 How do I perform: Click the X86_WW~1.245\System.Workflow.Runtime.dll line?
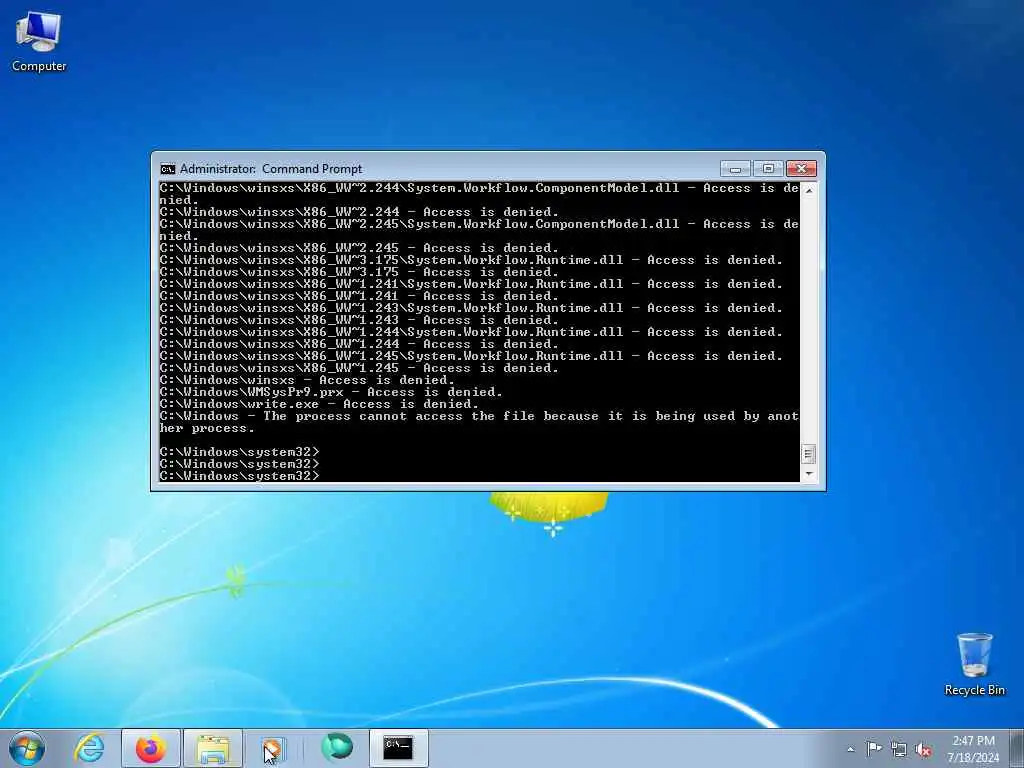tap(471, 356)
